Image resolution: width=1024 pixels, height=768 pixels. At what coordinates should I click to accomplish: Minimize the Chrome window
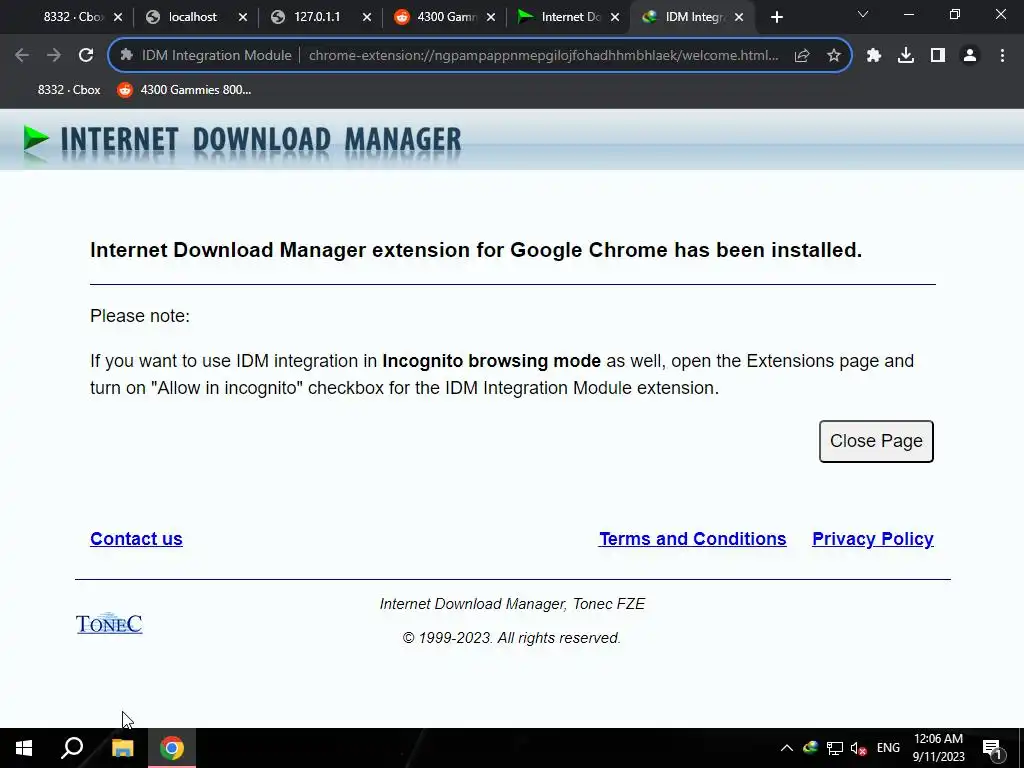coord(908,14)
